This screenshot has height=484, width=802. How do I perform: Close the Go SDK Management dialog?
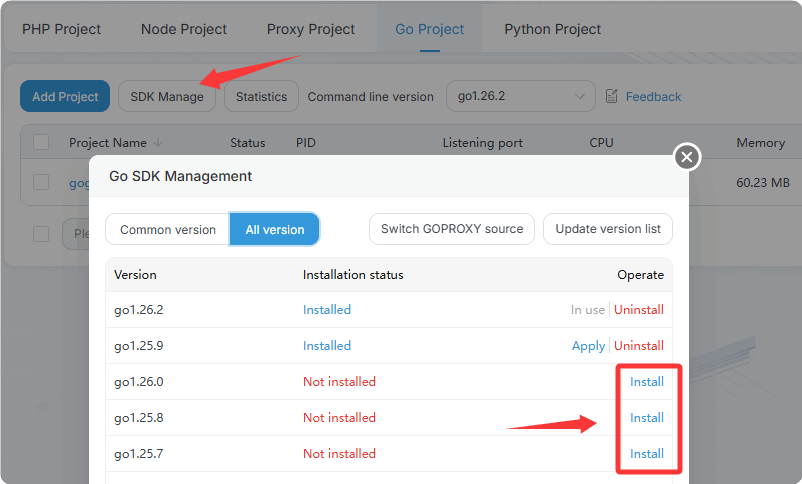point(686,157)
